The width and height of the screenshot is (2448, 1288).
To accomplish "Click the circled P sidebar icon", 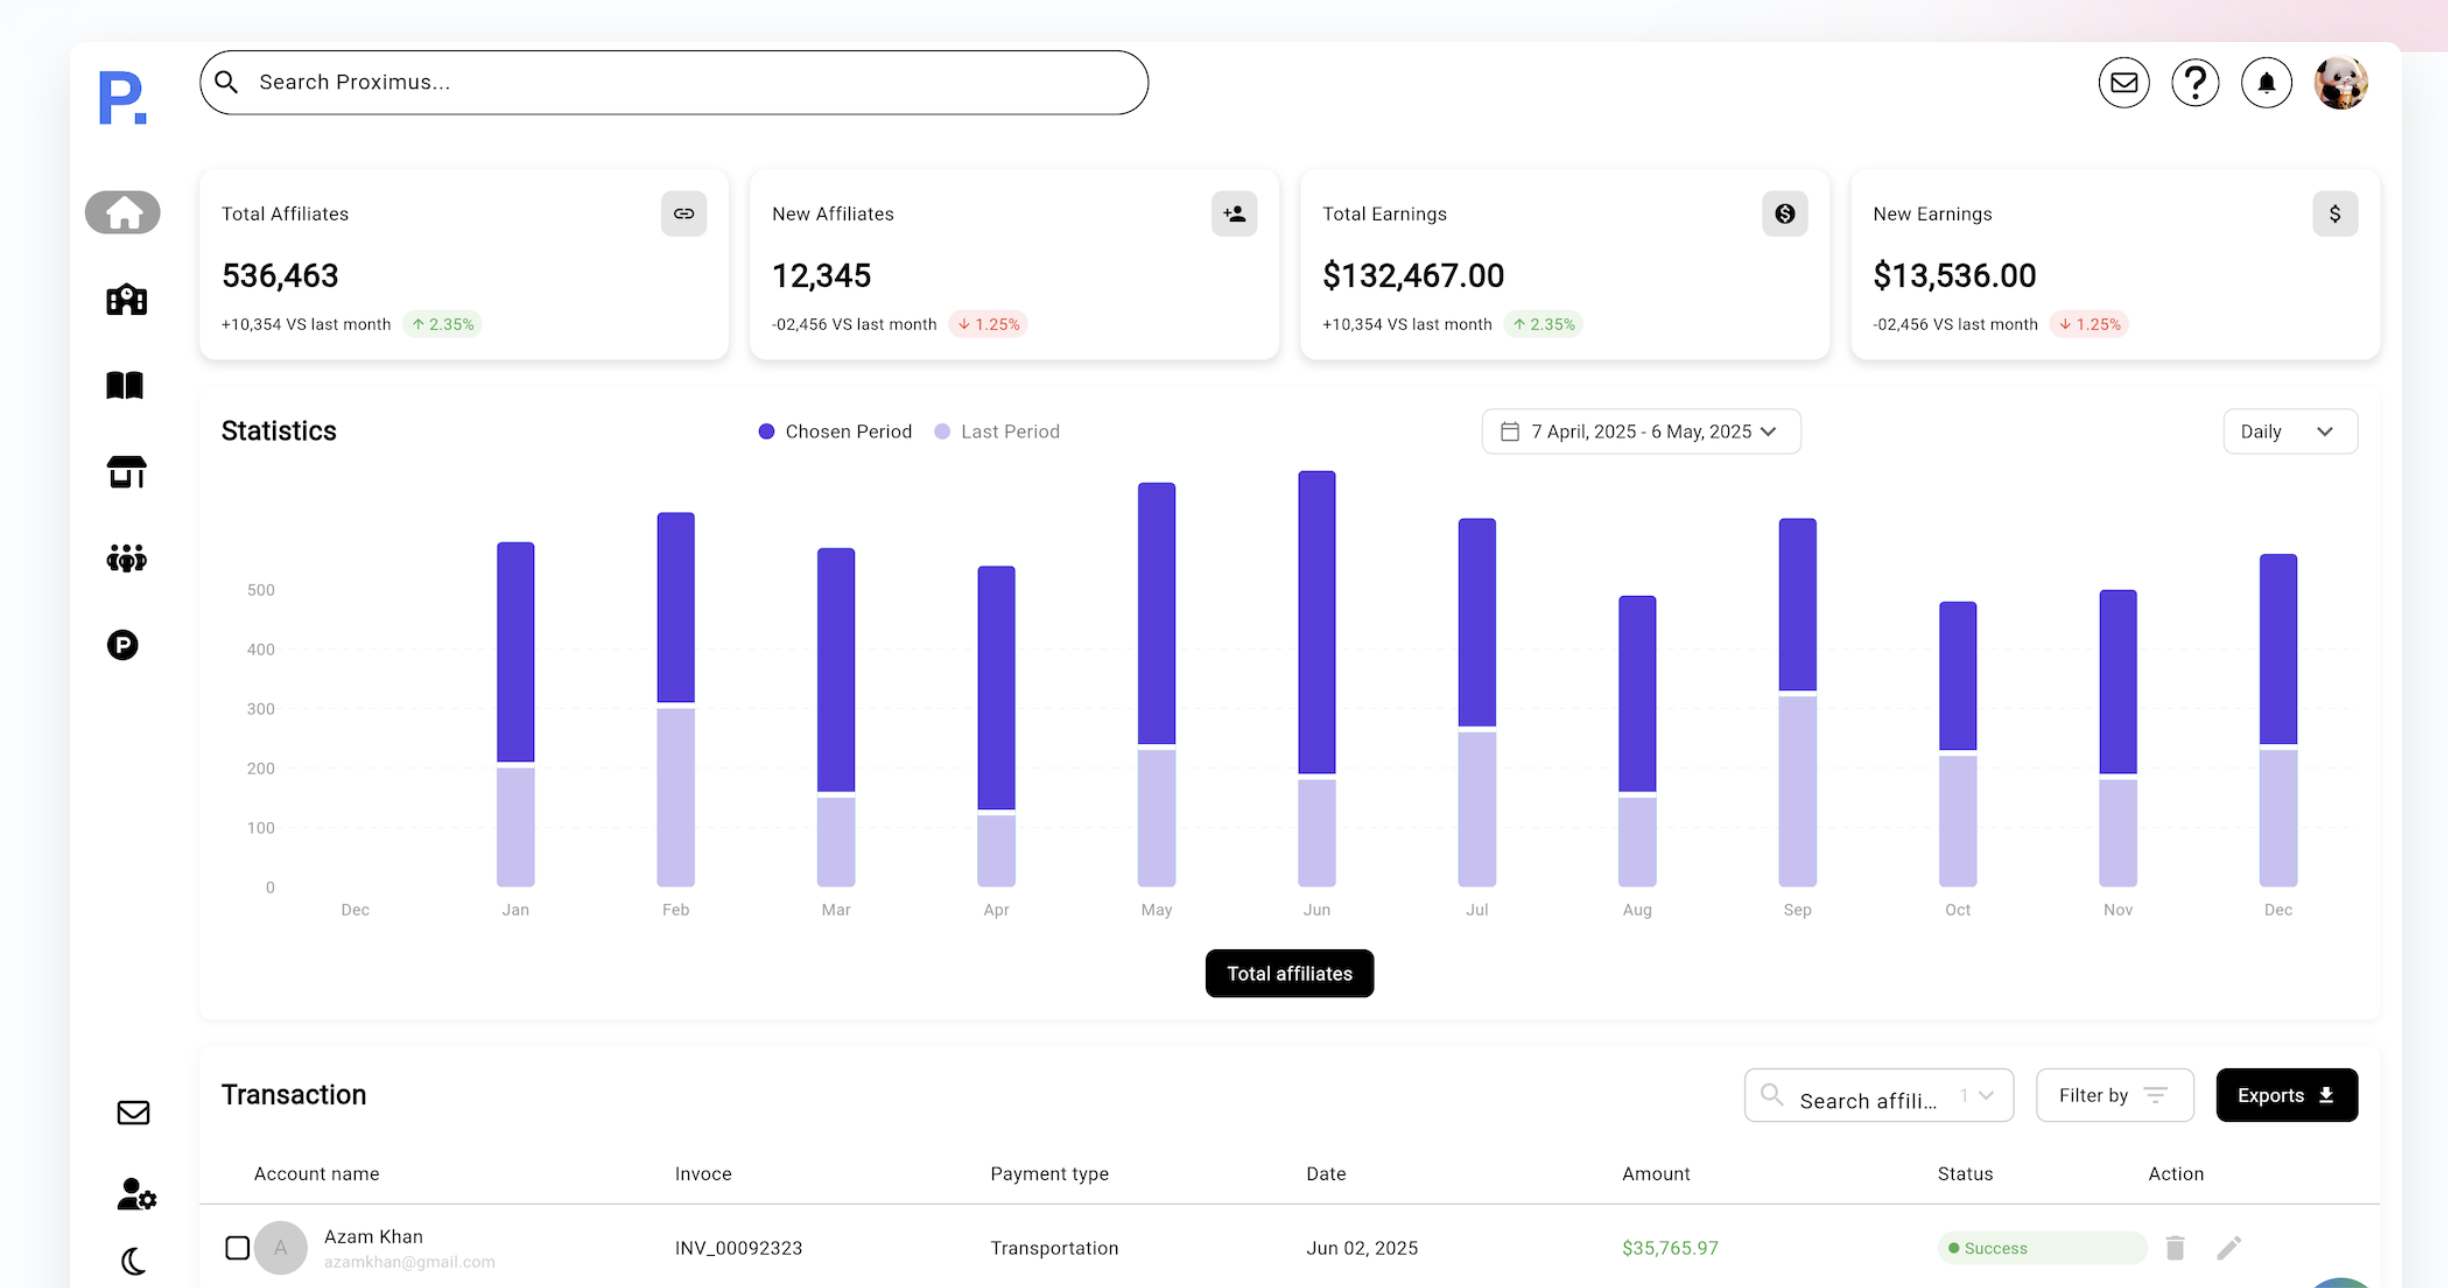I will click(x=123, y=645).
